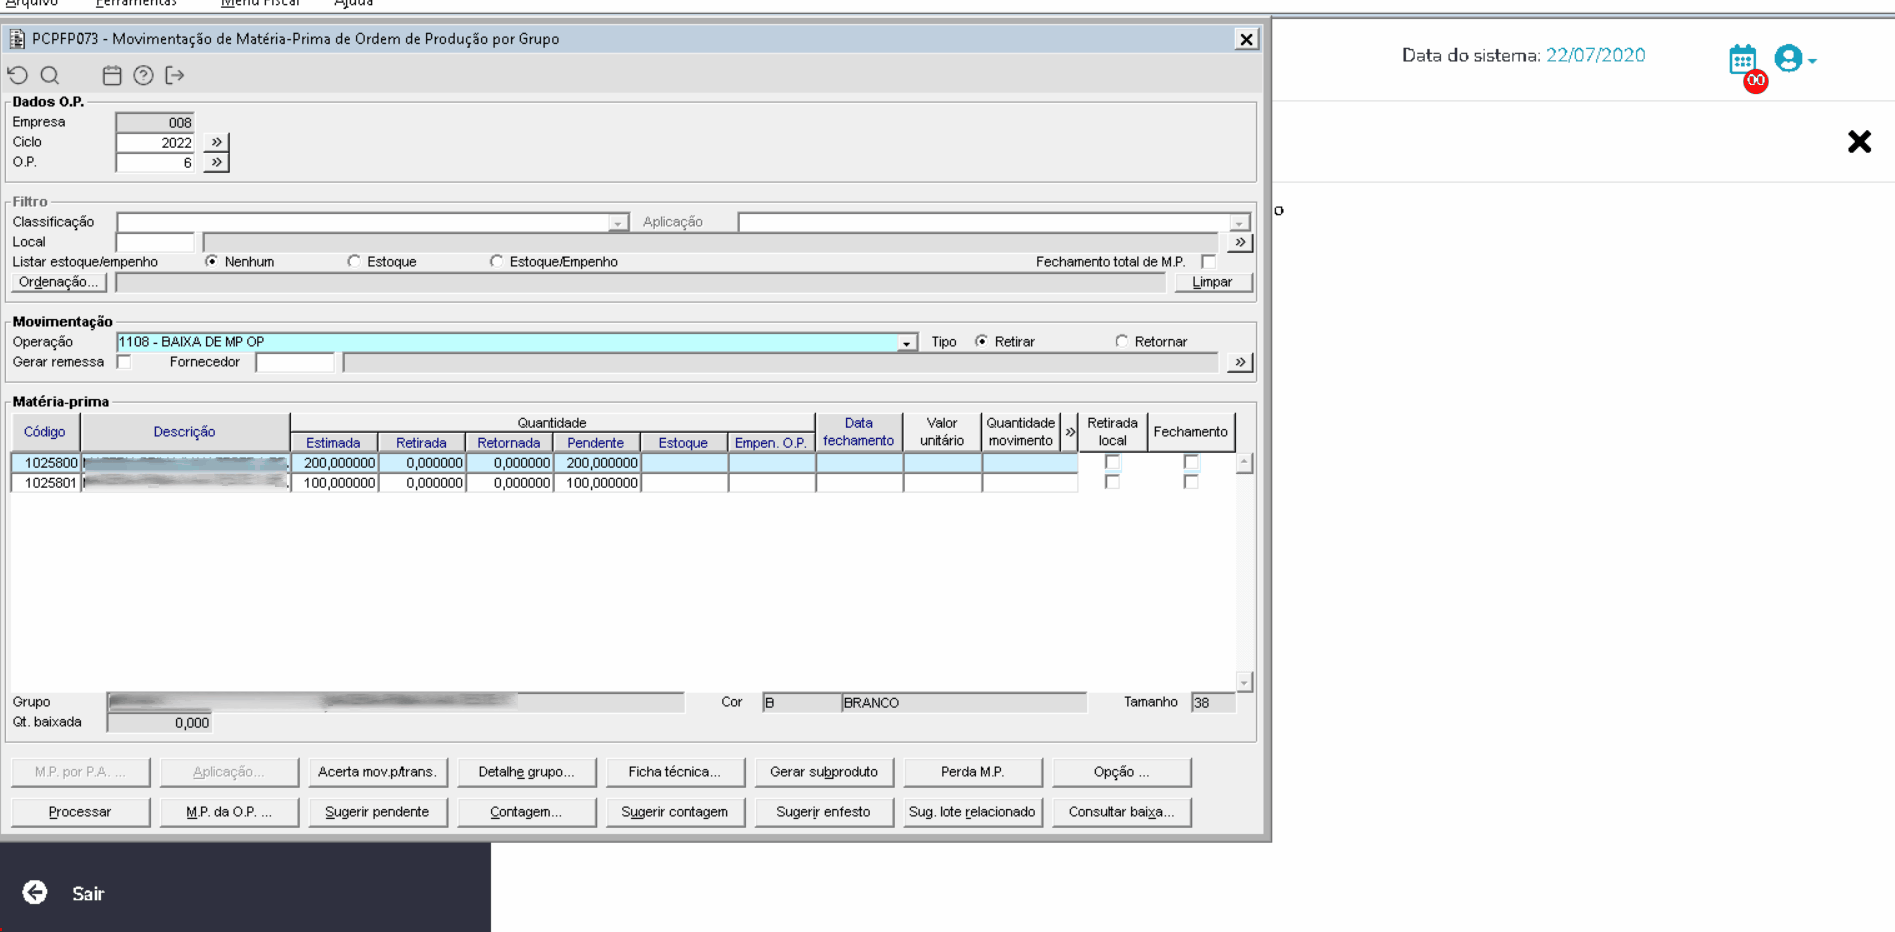Enable Fechamento total de M.P. checkbox
Viewport: 1895px width, 932px height.
coord(1209,262)
